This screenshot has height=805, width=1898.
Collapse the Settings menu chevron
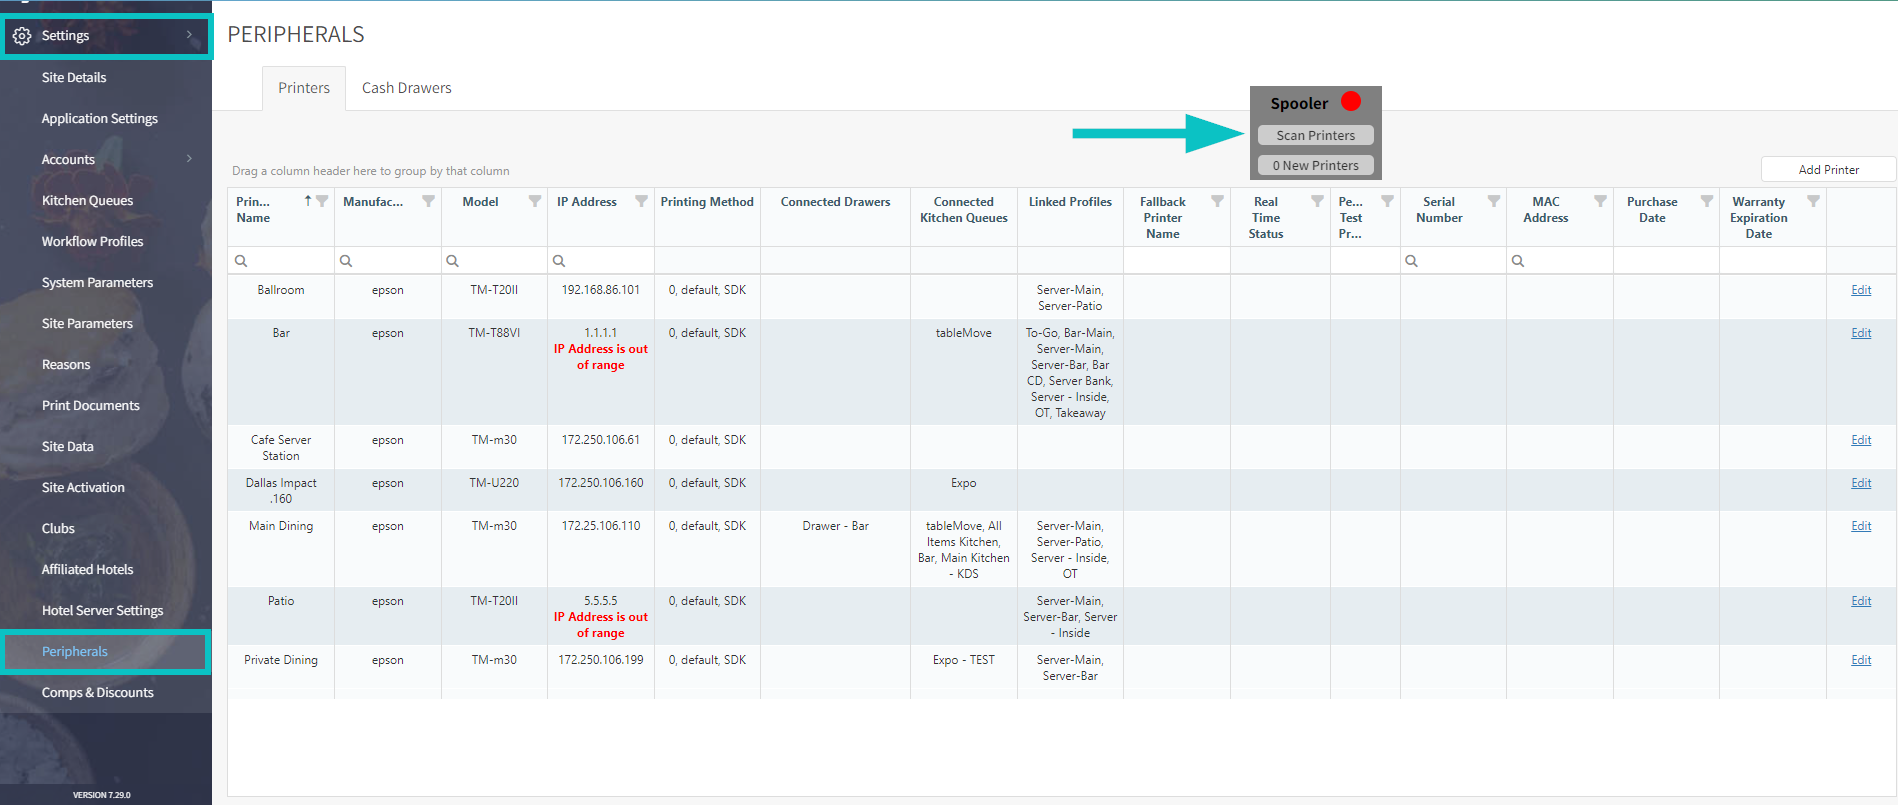click(189, 35)
